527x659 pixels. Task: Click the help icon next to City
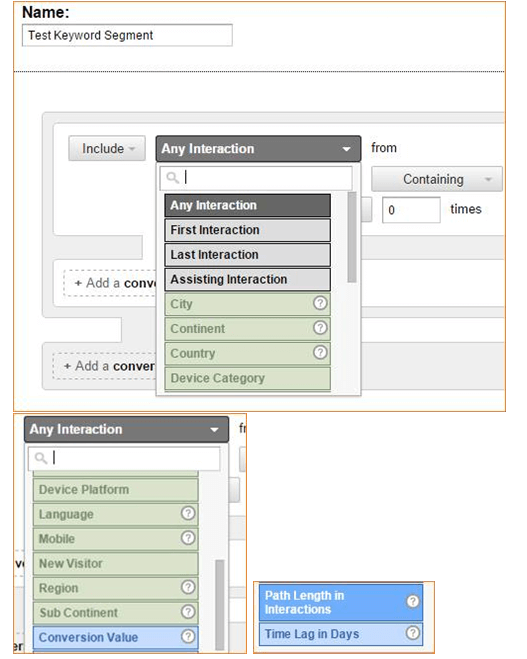click(x=320, y=303)
